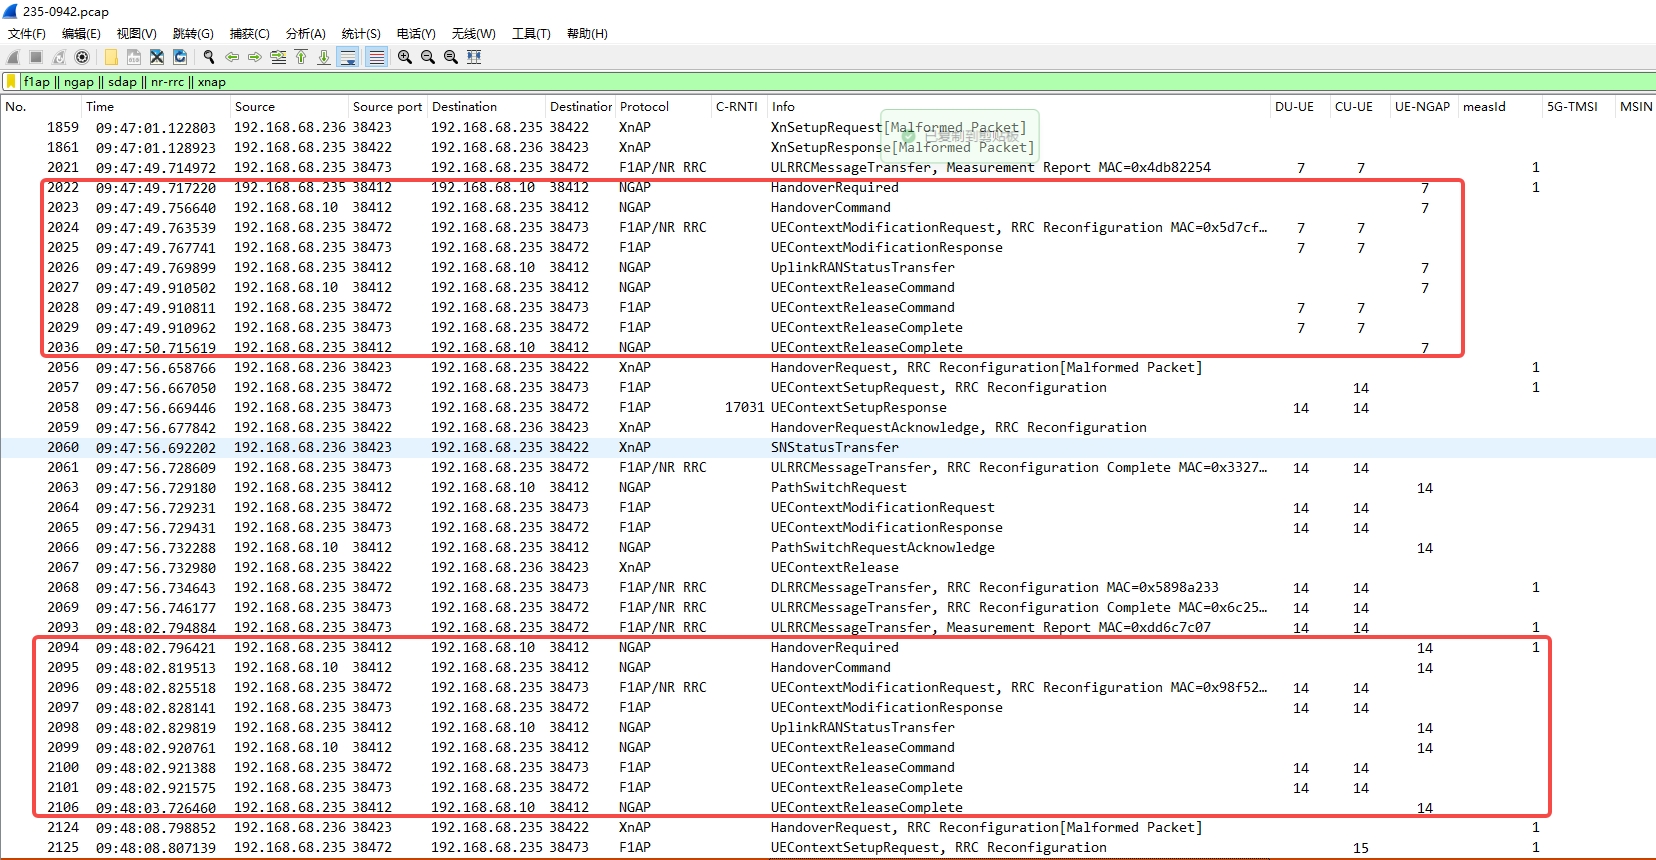Jump to the last packet
The width and height of the screenshot is (1656, 860).
pos(324,57)
